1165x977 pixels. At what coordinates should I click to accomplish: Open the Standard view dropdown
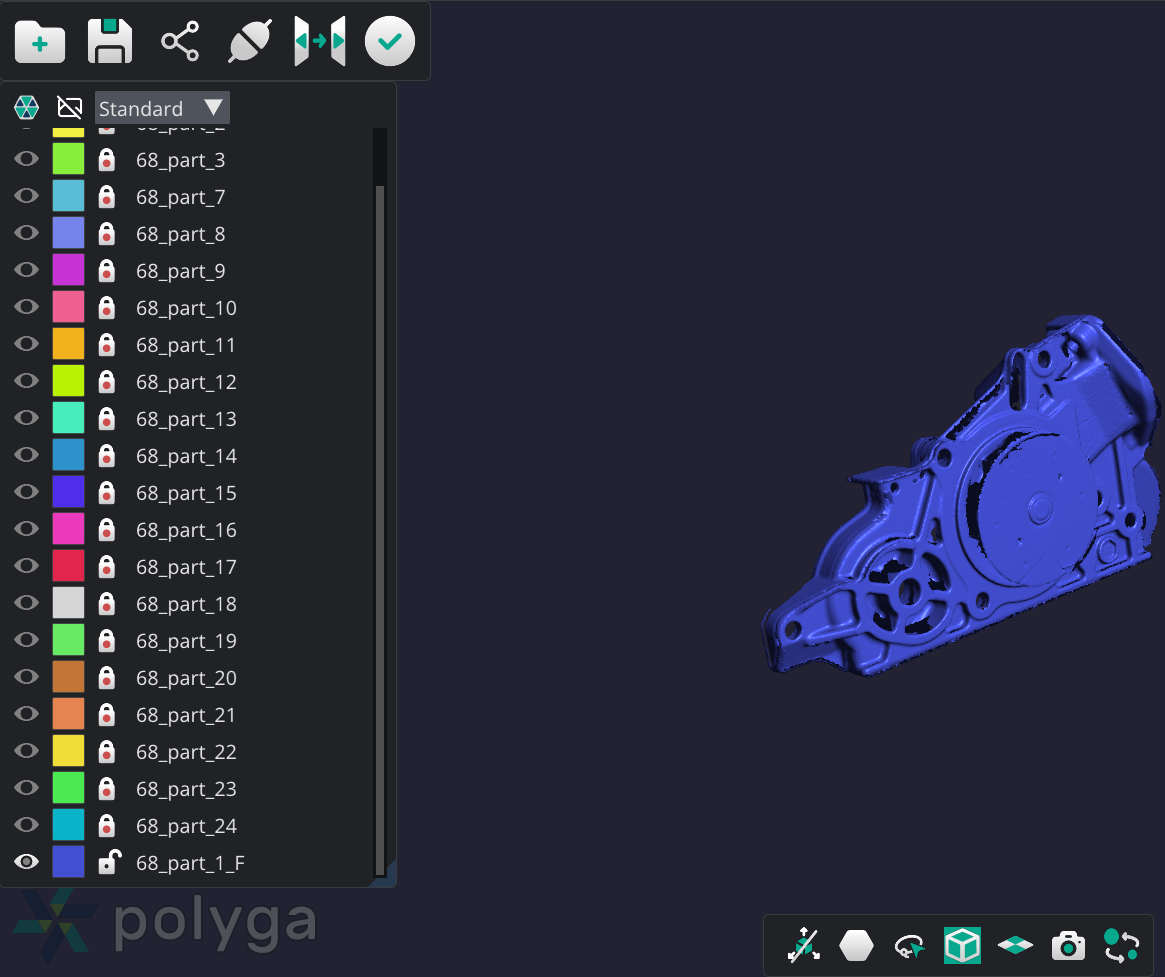162,107
